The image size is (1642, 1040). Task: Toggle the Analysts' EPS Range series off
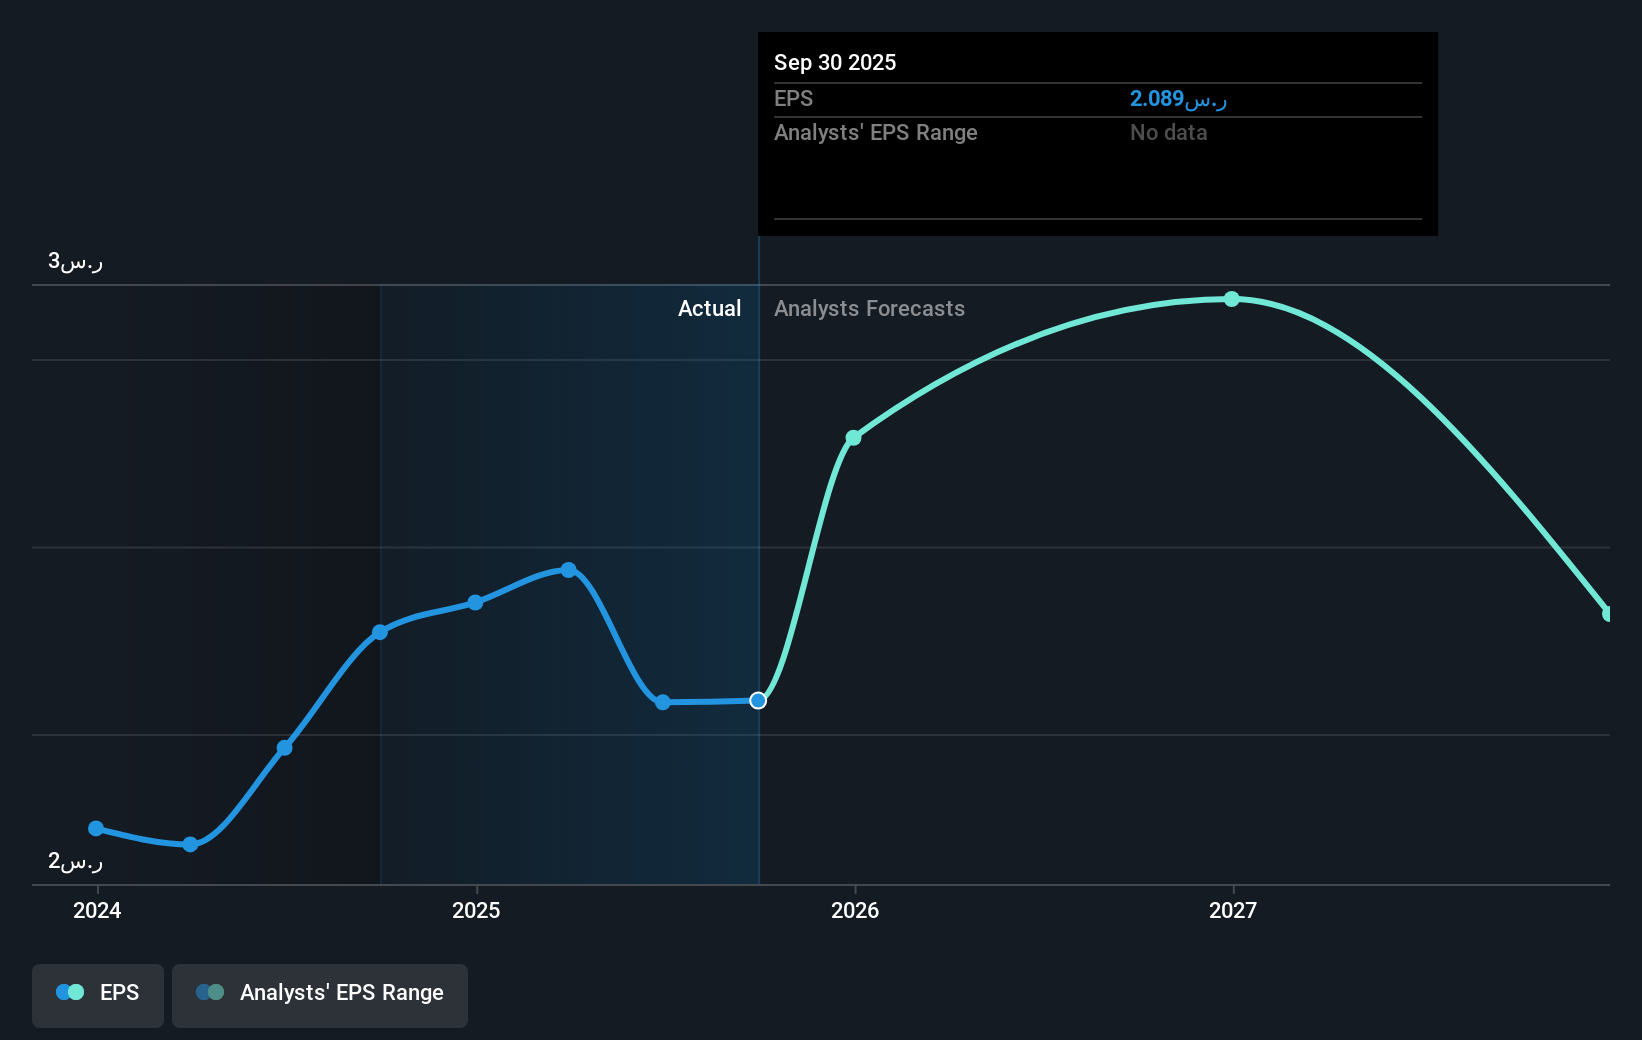coord(320,996)
